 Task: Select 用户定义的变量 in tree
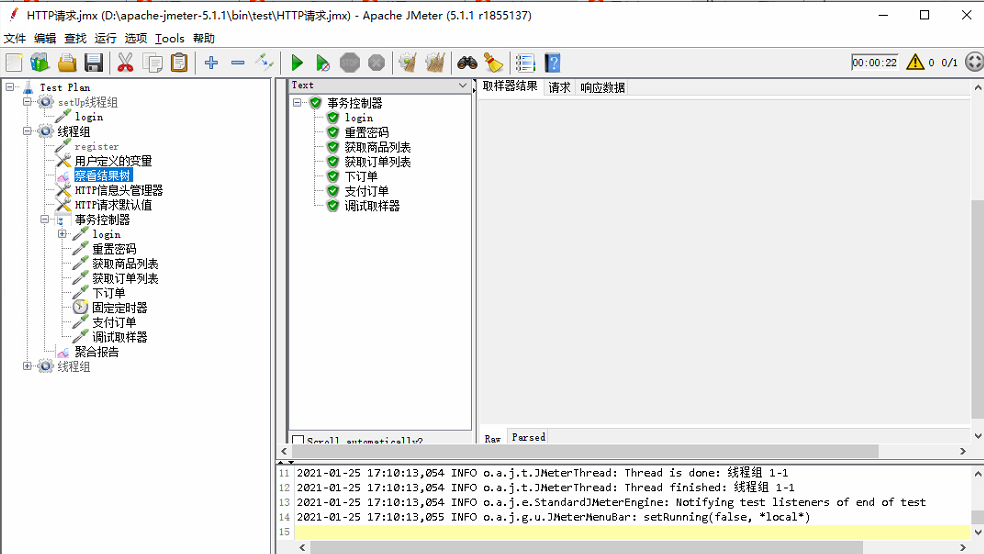[x=113, y=161]
